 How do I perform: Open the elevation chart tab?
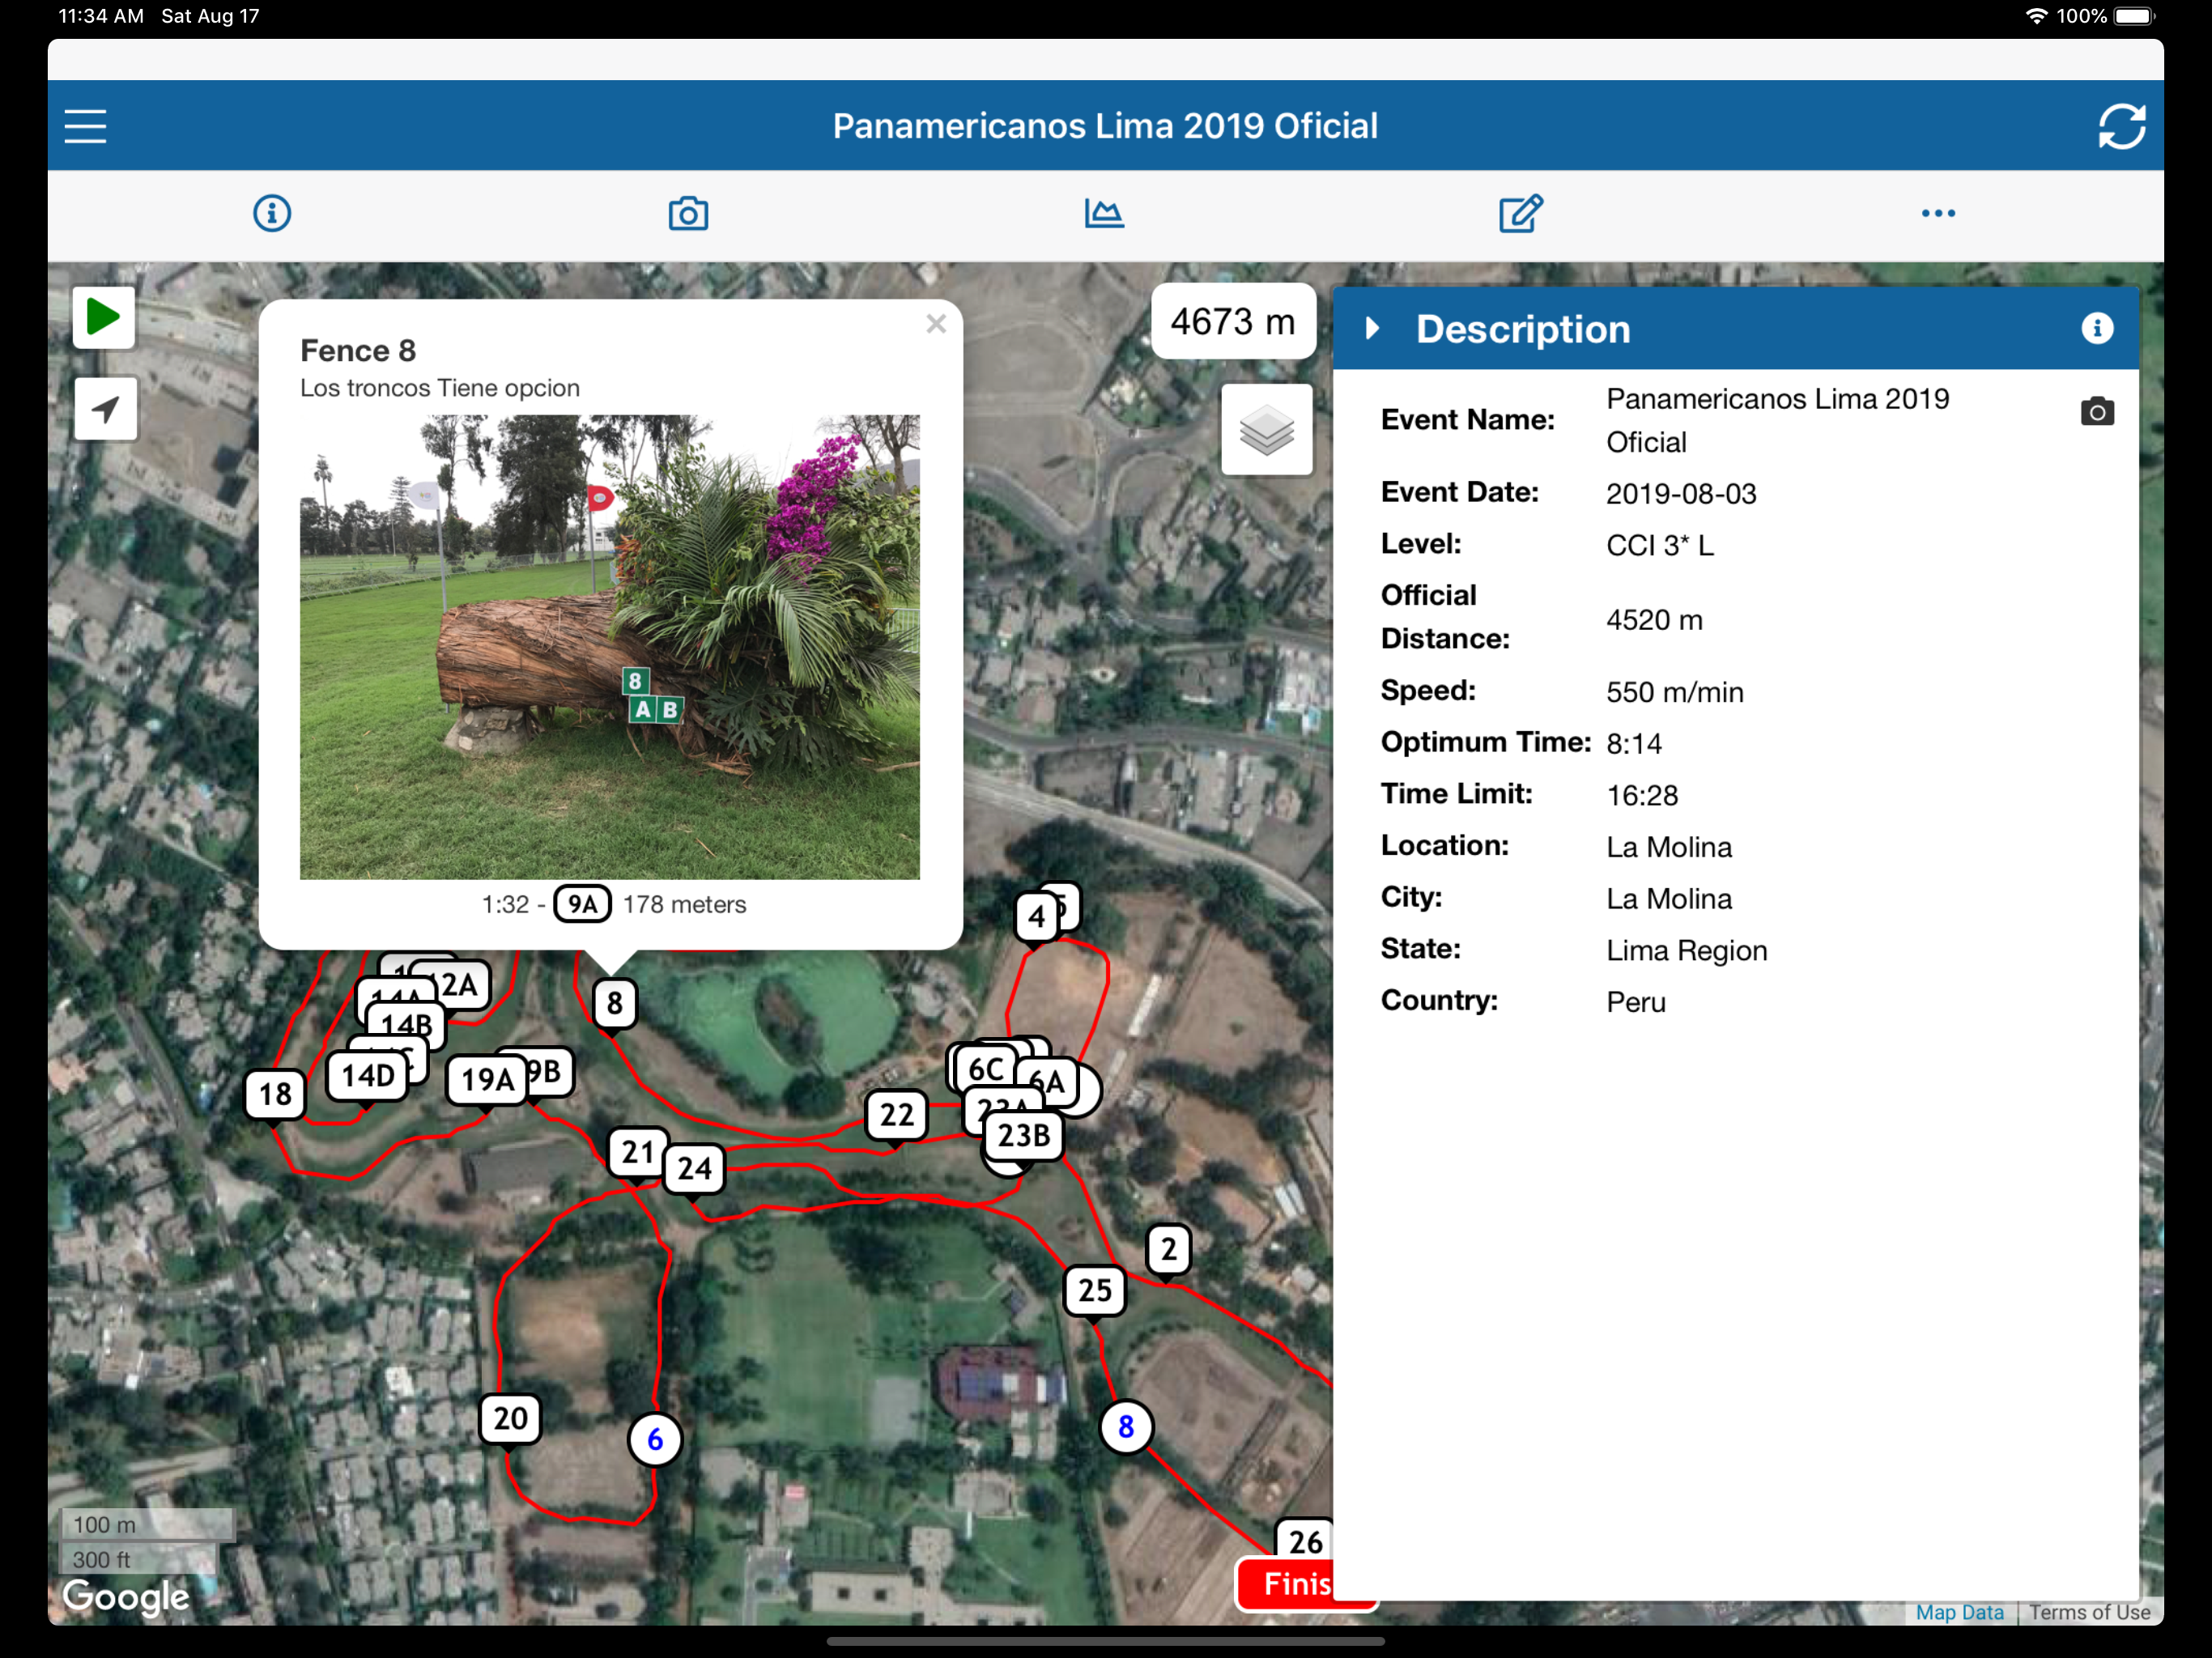[x=1104, y=213]
